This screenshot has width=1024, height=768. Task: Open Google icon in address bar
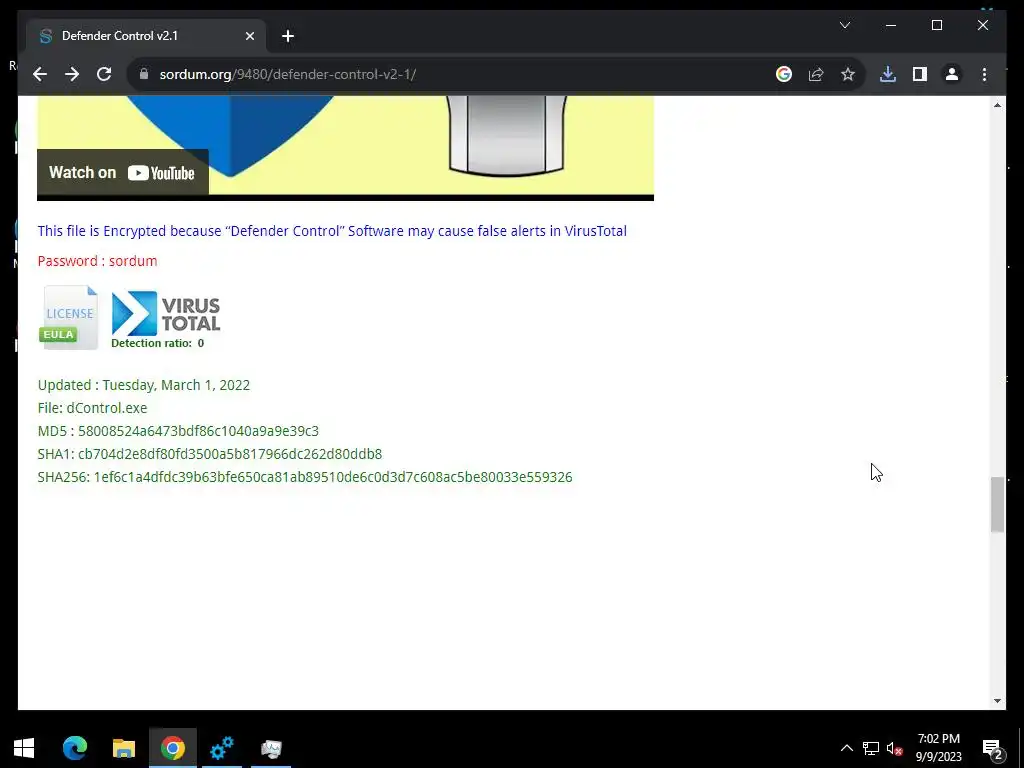[784, 74]
